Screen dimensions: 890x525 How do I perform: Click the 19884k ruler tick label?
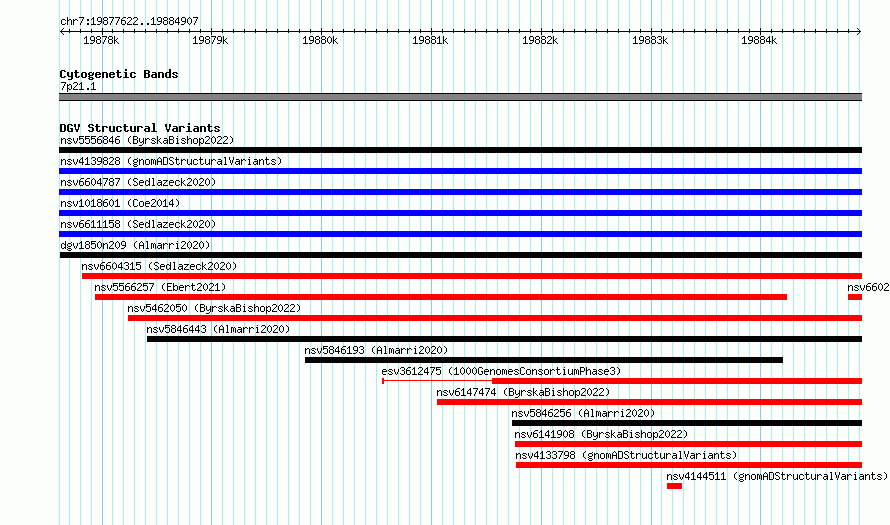click(759, 40)
